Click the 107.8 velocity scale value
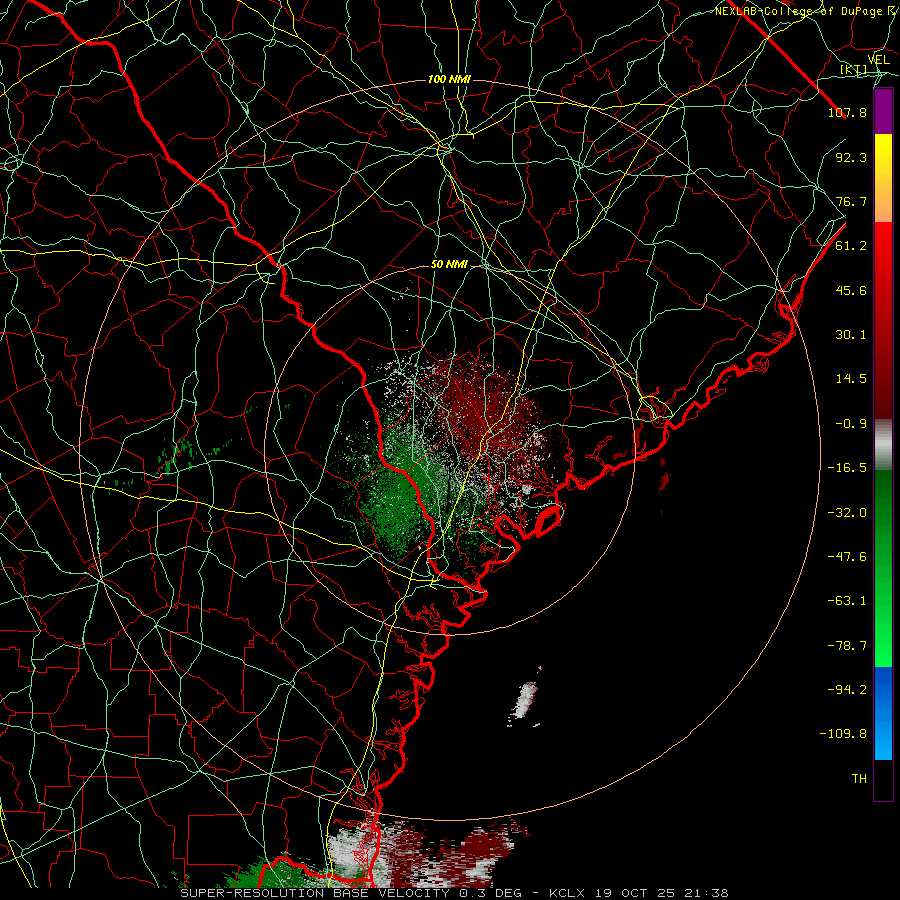 pos(847,112)
